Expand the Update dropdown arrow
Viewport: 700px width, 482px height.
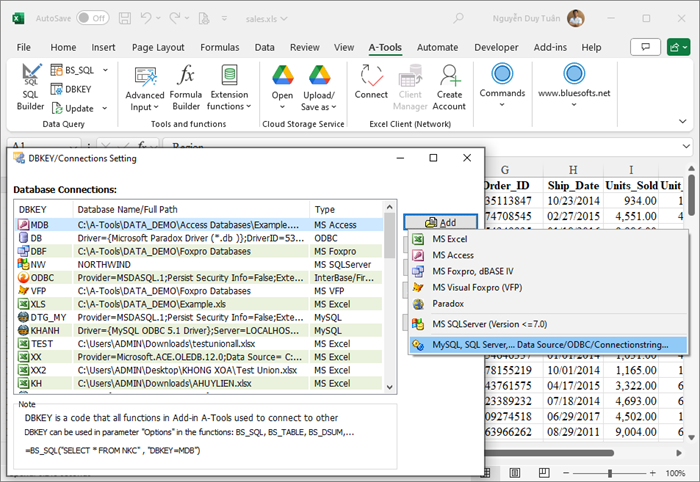click(104, 108)
